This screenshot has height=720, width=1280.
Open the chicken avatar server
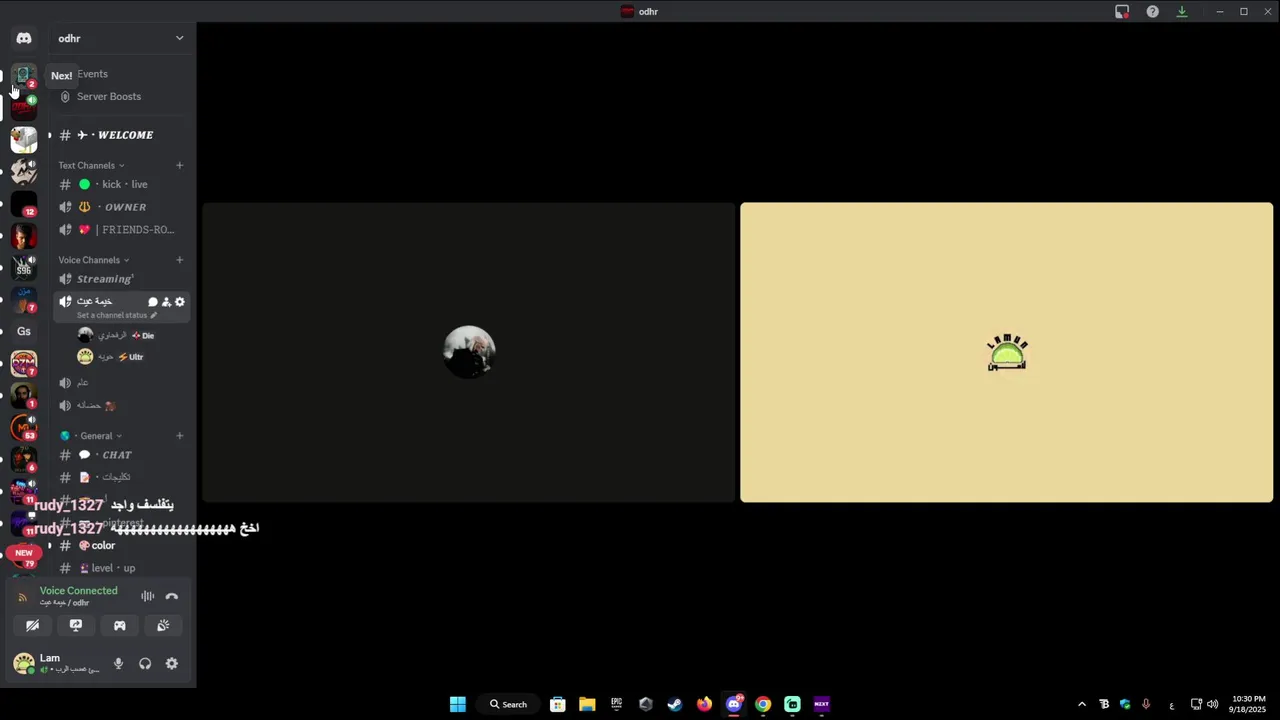tap(24, 139)
